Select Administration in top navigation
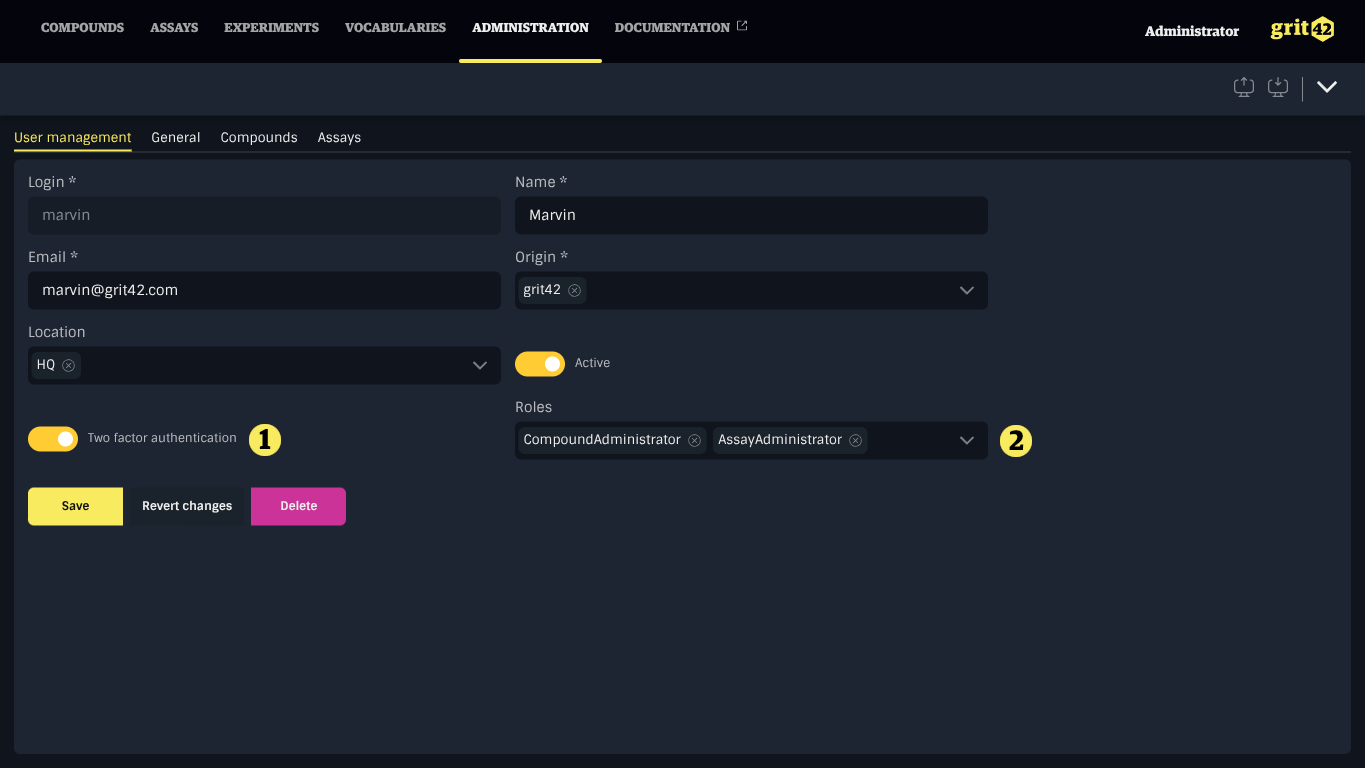1365x768 pixels. (530, 28)
